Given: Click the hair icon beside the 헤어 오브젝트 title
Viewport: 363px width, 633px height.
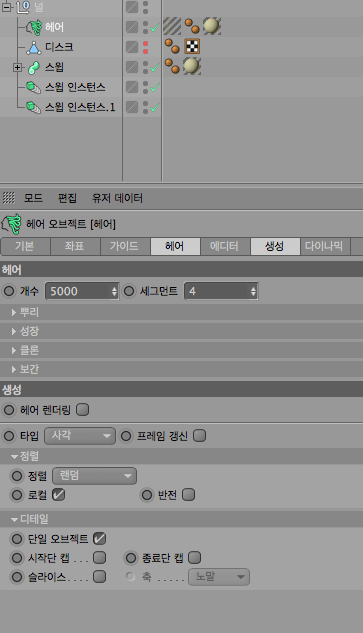Looking at the screenshot, I should 12,224.
